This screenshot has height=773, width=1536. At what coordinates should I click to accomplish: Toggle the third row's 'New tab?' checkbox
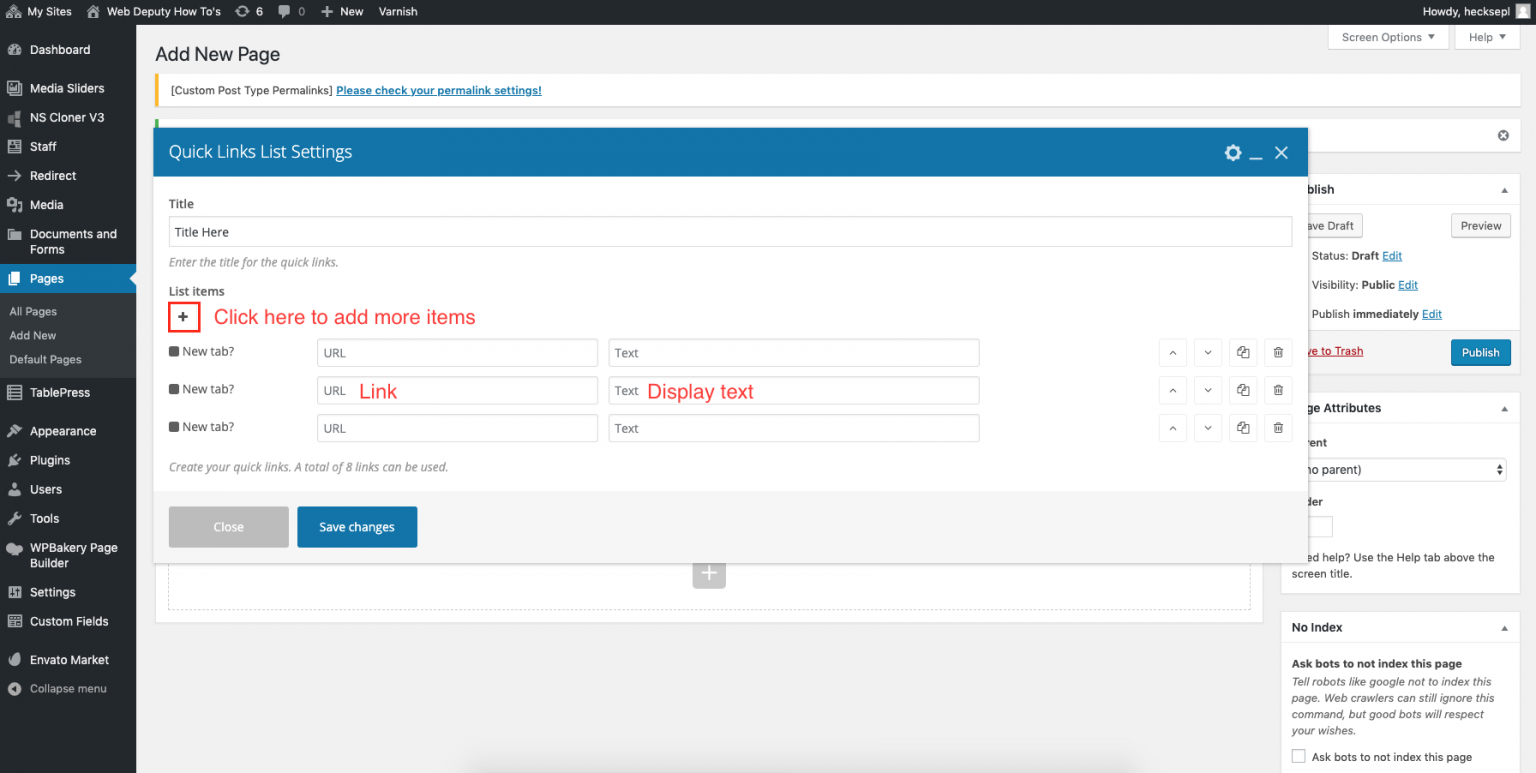[x=175, y=427]
